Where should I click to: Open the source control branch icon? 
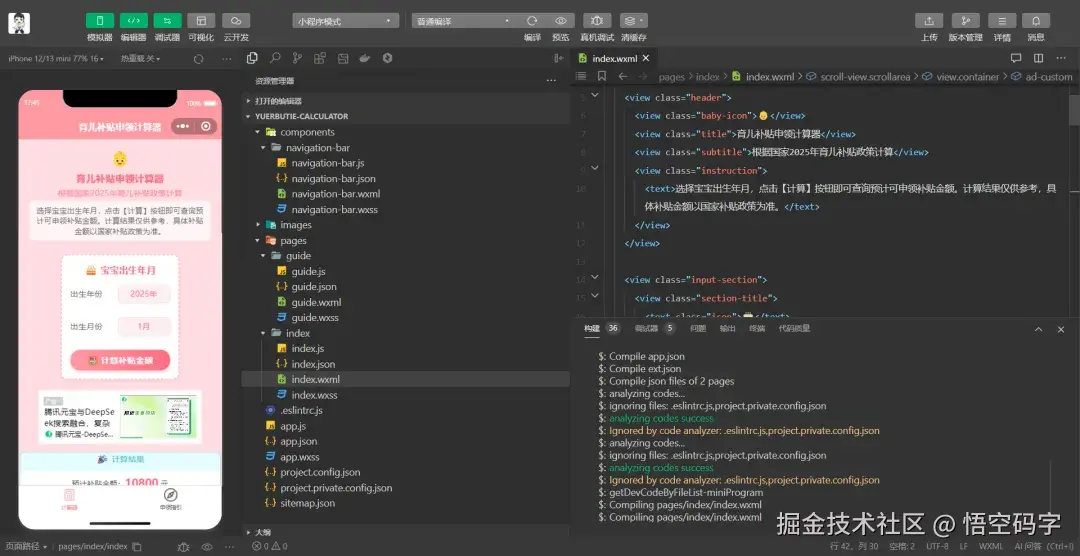[x=297, y=59]
